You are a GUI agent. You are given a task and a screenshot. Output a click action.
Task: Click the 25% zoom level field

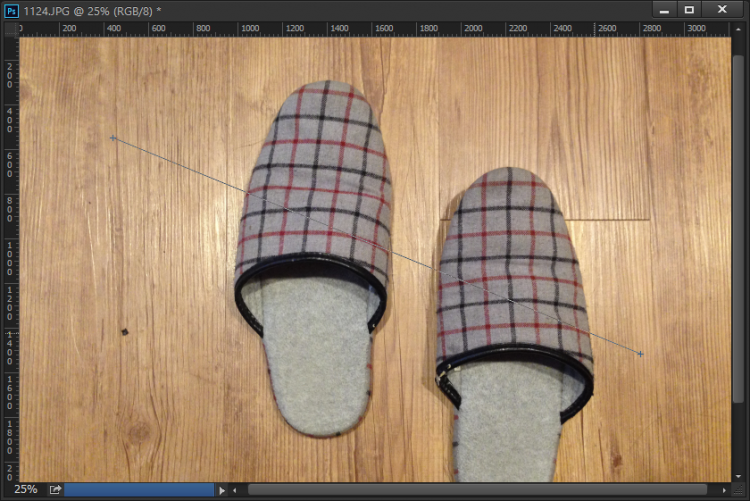point(26,490)
